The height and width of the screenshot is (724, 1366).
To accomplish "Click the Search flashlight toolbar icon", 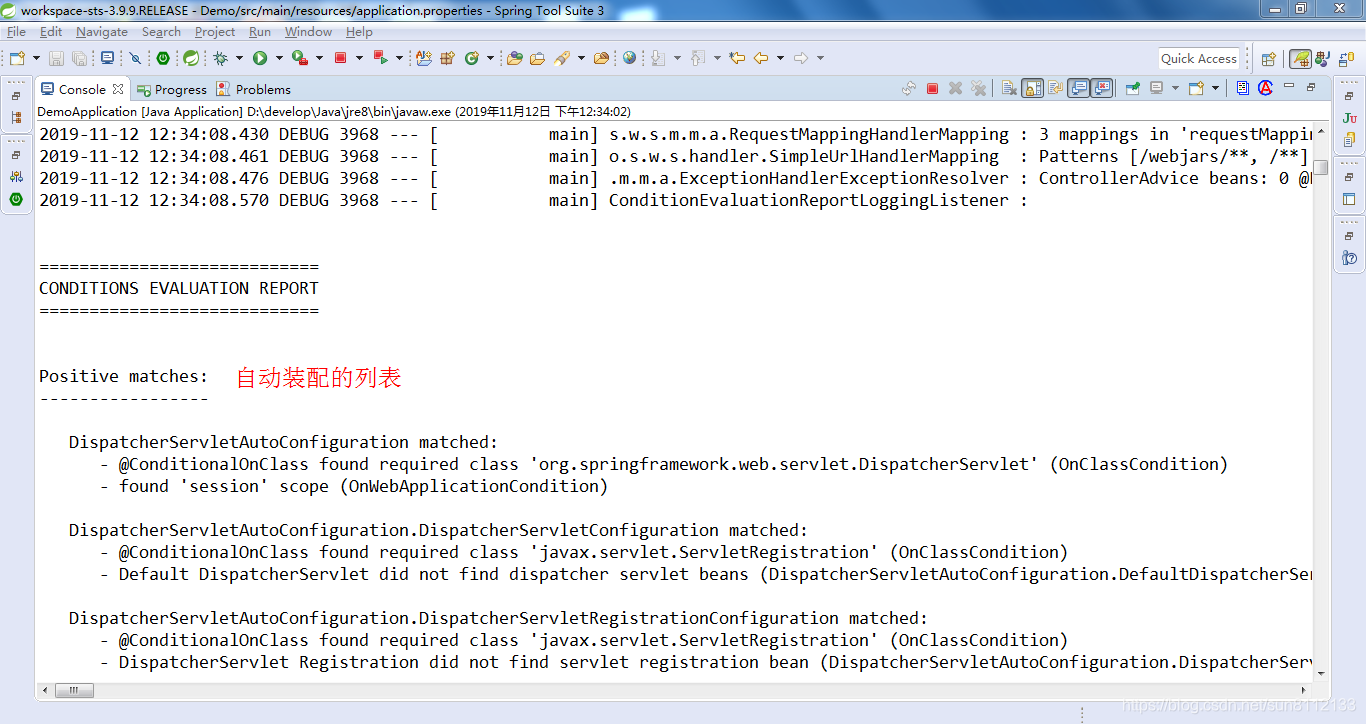I will [562, 58].
